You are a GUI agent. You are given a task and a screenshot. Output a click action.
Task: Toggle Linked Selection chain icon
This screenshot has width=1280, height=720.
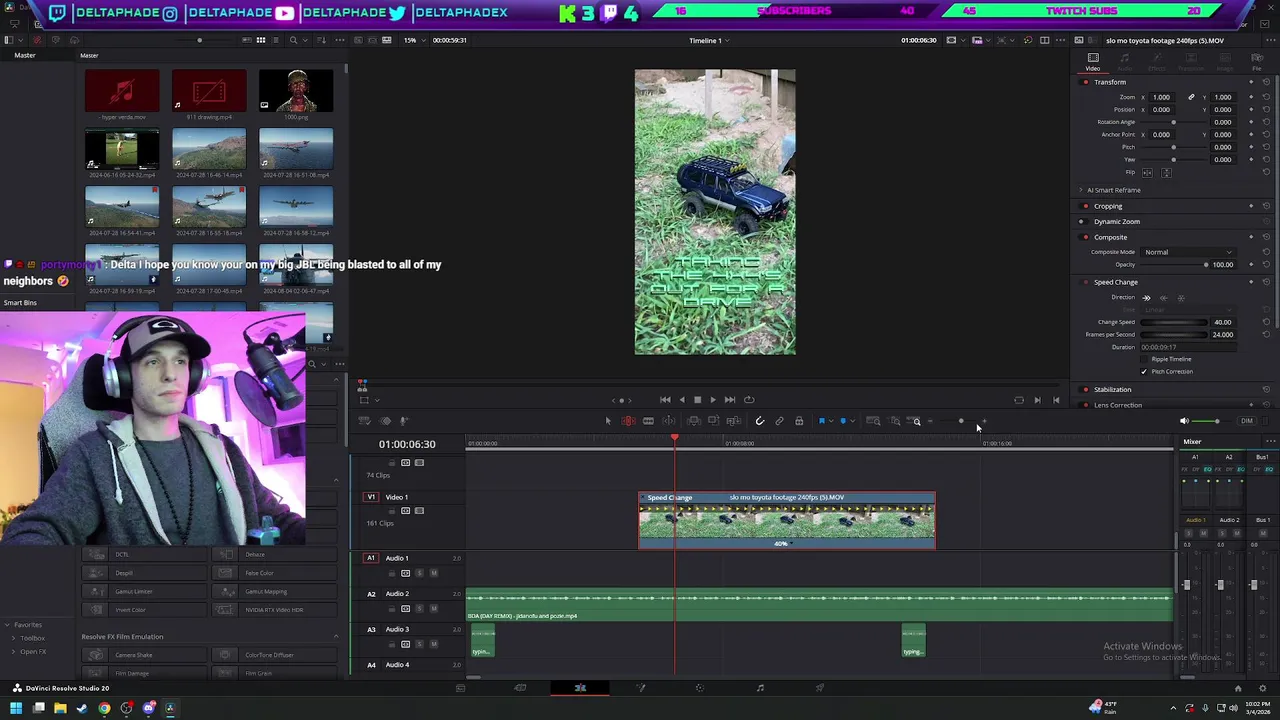779,421
